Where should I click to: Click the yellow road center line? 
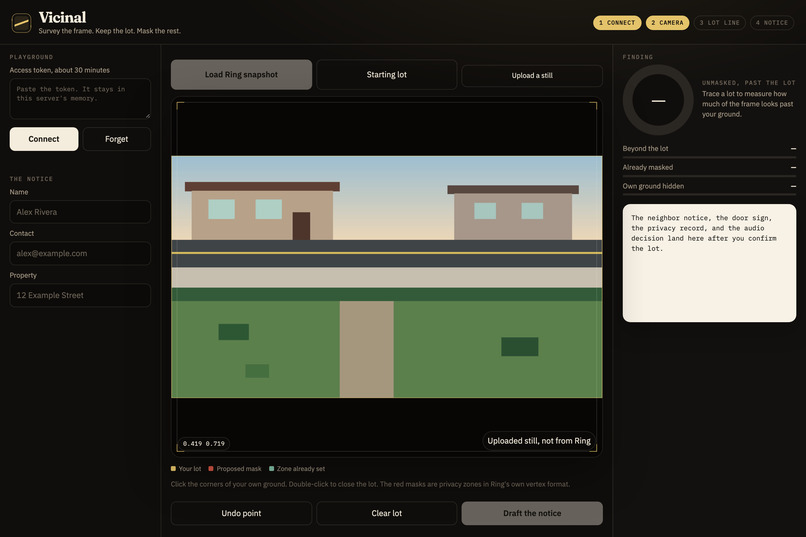coord(387,253)
